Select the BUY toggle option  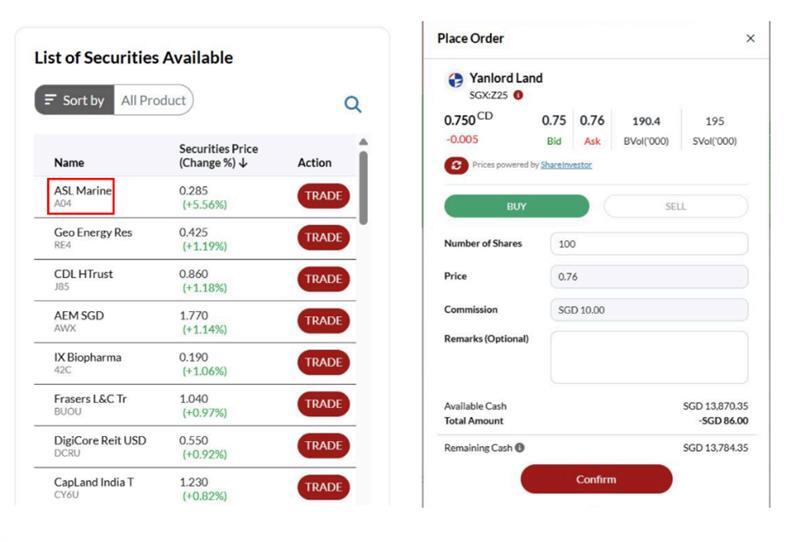tap(516, 206)
